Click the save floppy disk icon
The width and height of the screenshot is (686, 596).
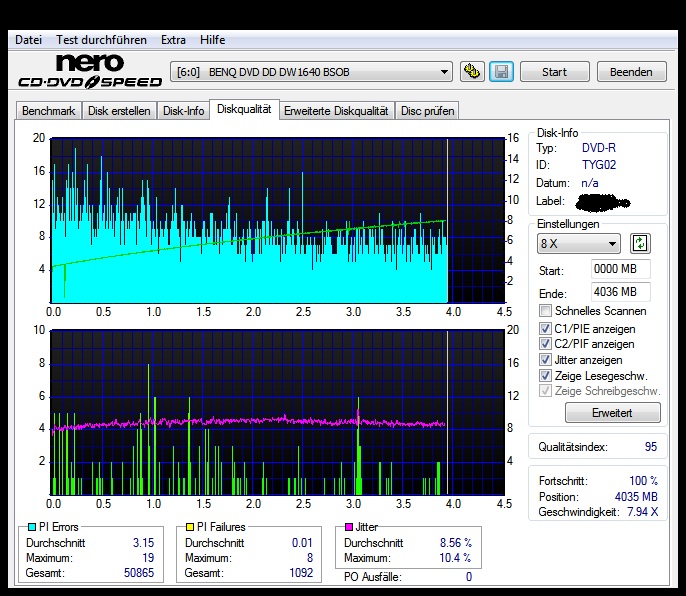point(501,72)
